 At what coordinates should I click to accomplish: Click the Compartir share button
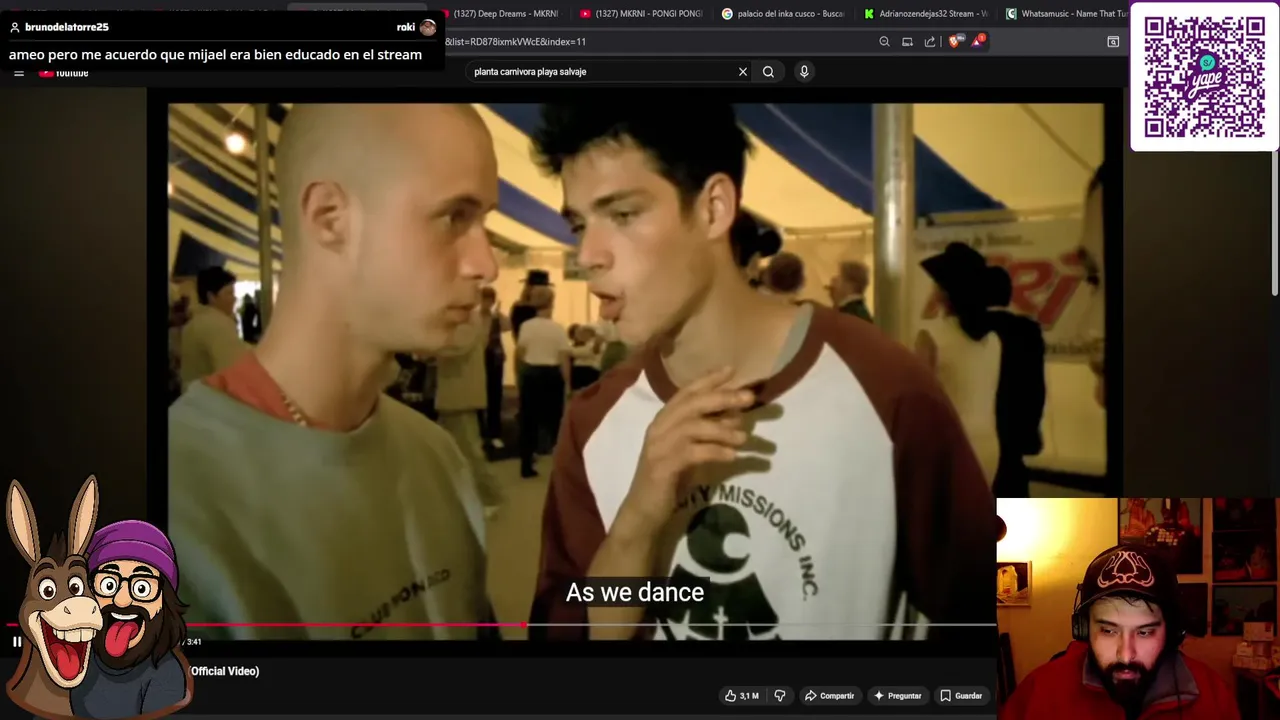pyautogui.click(x=829, y=696)
